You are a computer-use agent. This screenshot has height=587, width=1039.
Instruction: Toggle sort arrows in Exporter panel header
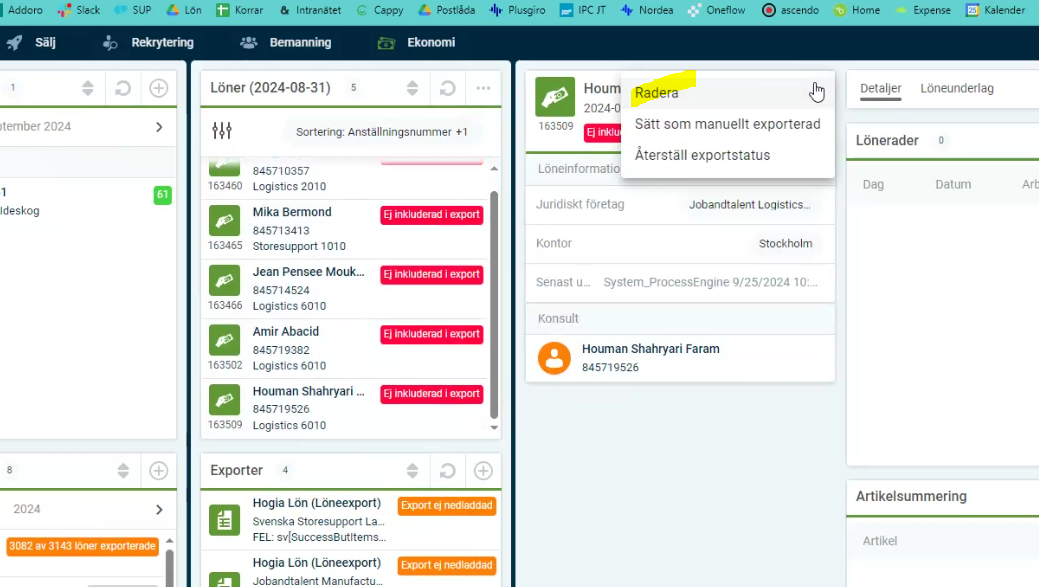[x=412, y=470]
